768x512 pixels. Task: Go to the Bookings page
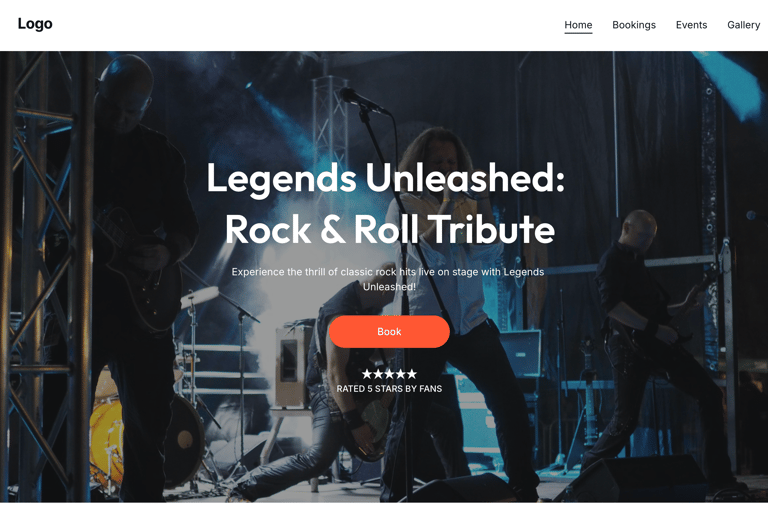click(x=634, y=25)
